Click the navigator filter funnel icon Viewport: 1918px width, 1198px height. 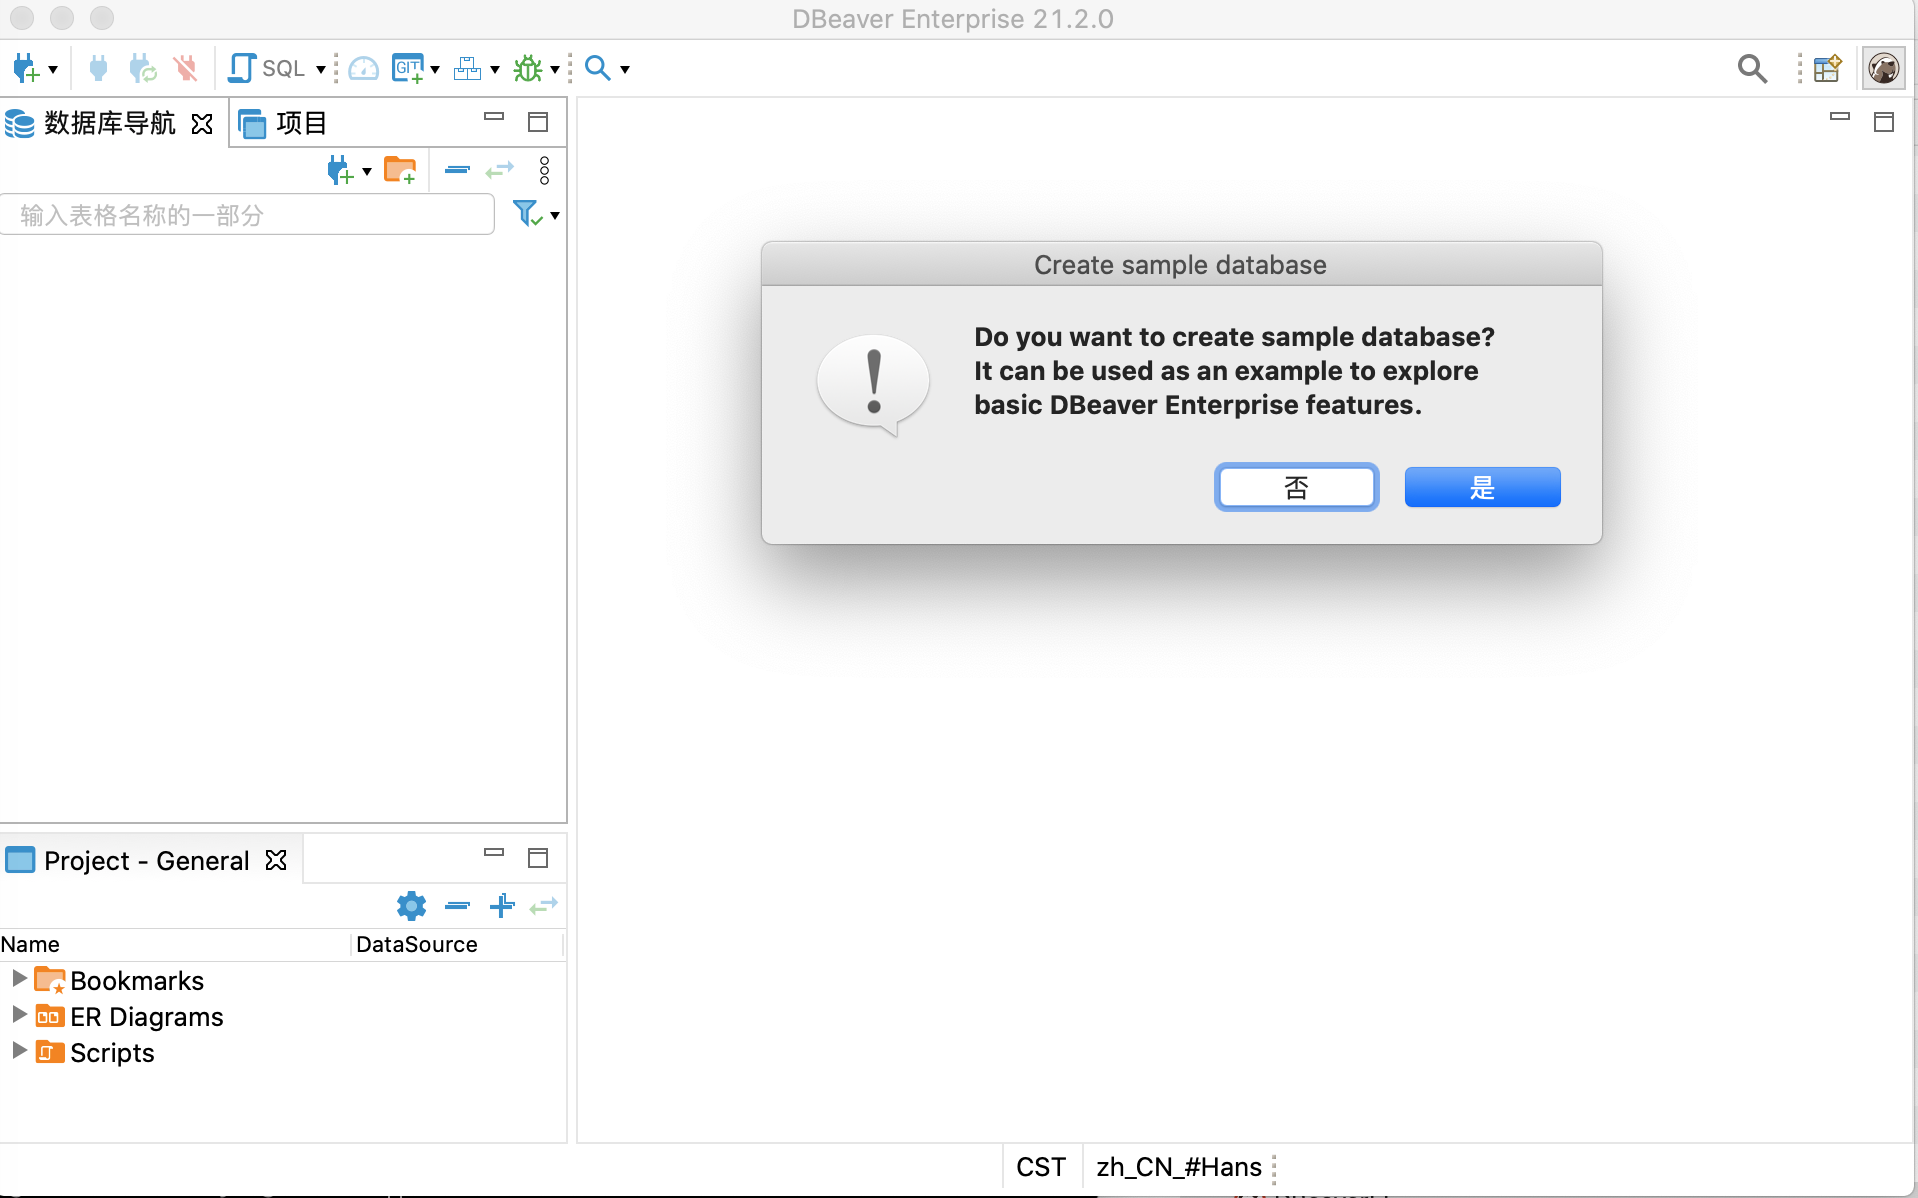(527, 213)
